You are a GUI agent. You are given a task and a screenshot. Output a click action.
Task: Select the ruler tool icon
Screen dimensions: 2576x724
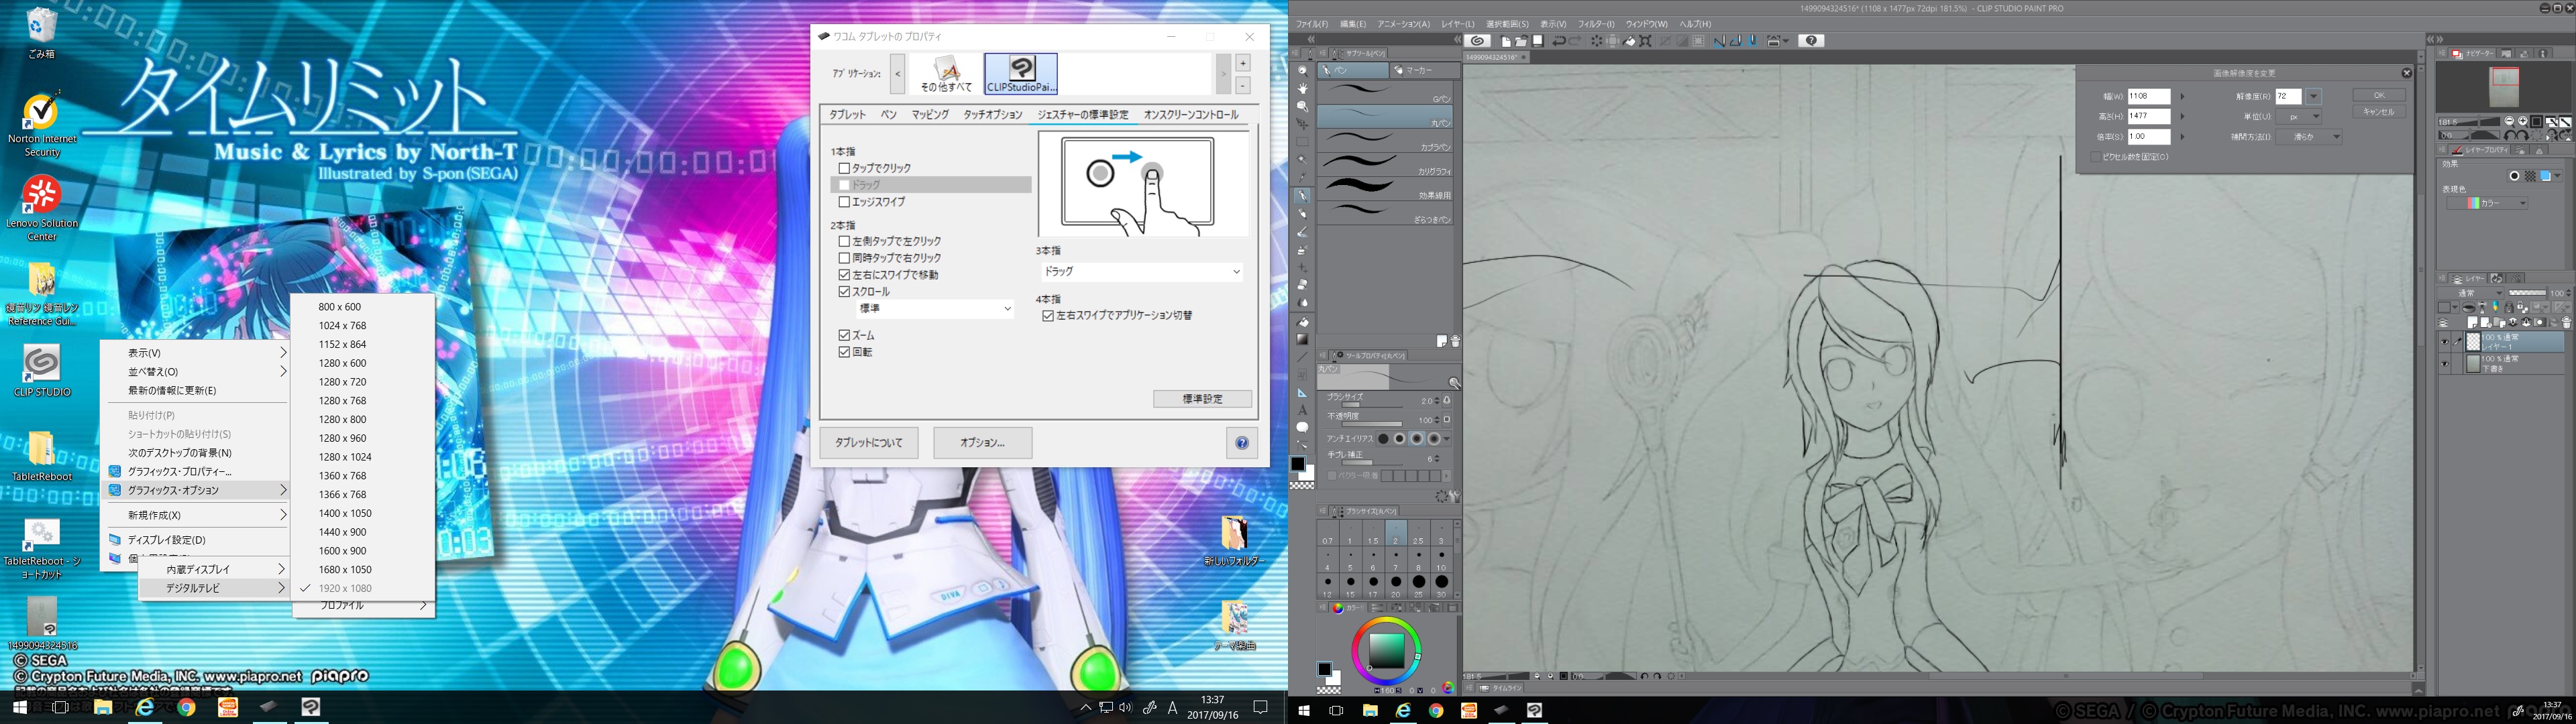[x=1302, y=392]
